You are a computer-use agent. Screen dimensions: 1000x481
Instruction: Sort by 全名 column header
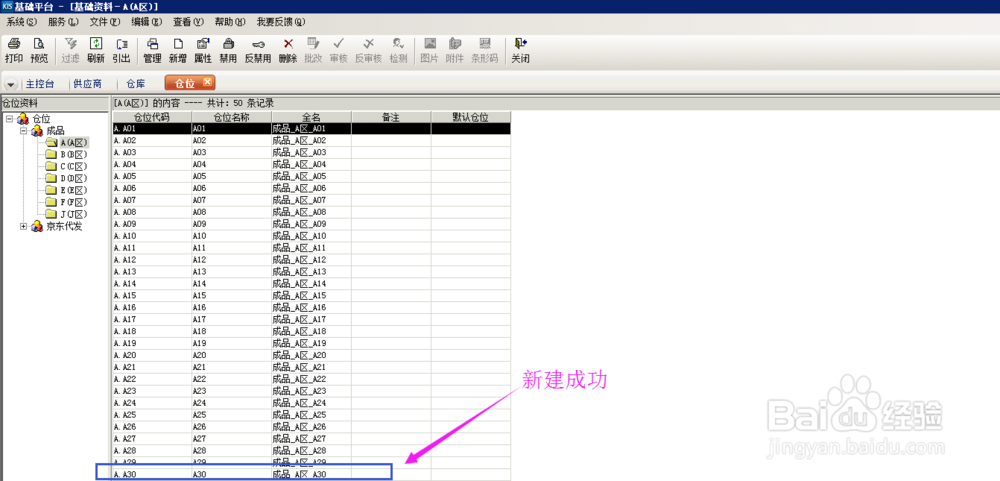pos(311,117)
